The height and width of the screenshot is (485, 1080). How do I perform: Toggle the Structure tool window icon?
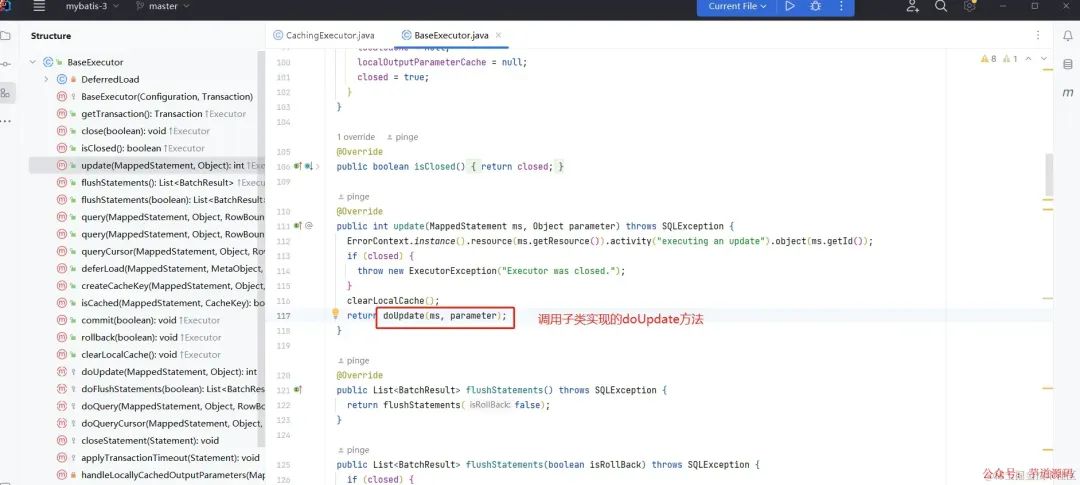[x=6, y=92]
